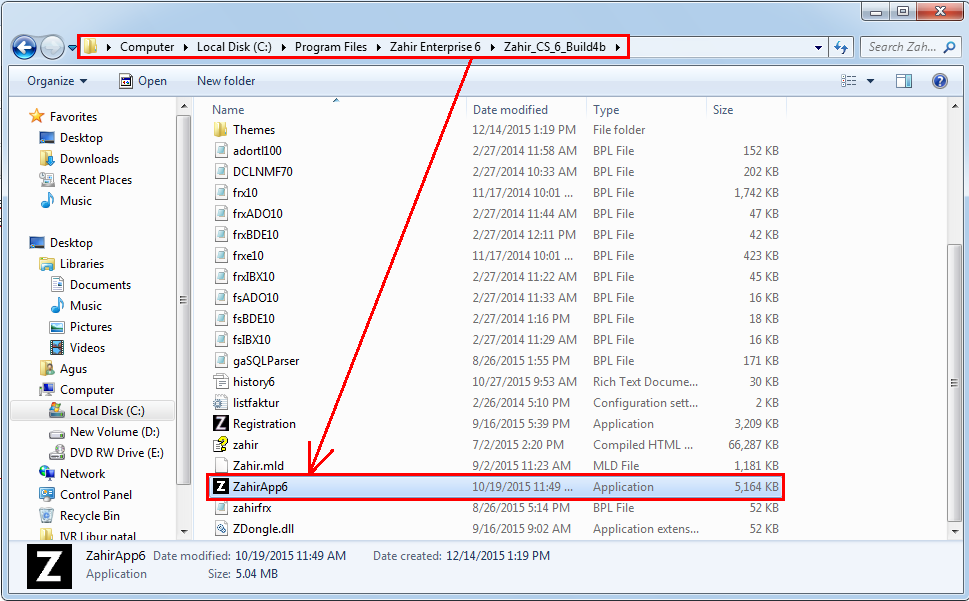969x601 pixels.
Task: Open the Organize menu
Action: [57, 81]
